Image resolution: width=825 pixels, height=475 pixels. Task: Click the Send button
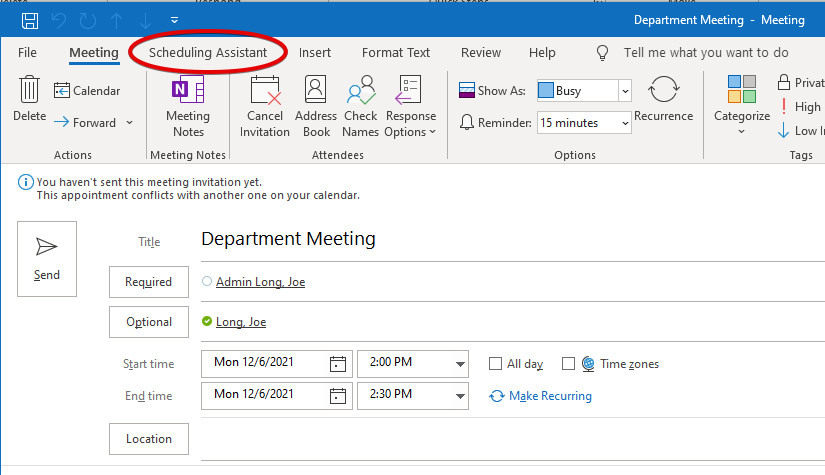click(47, 259)
